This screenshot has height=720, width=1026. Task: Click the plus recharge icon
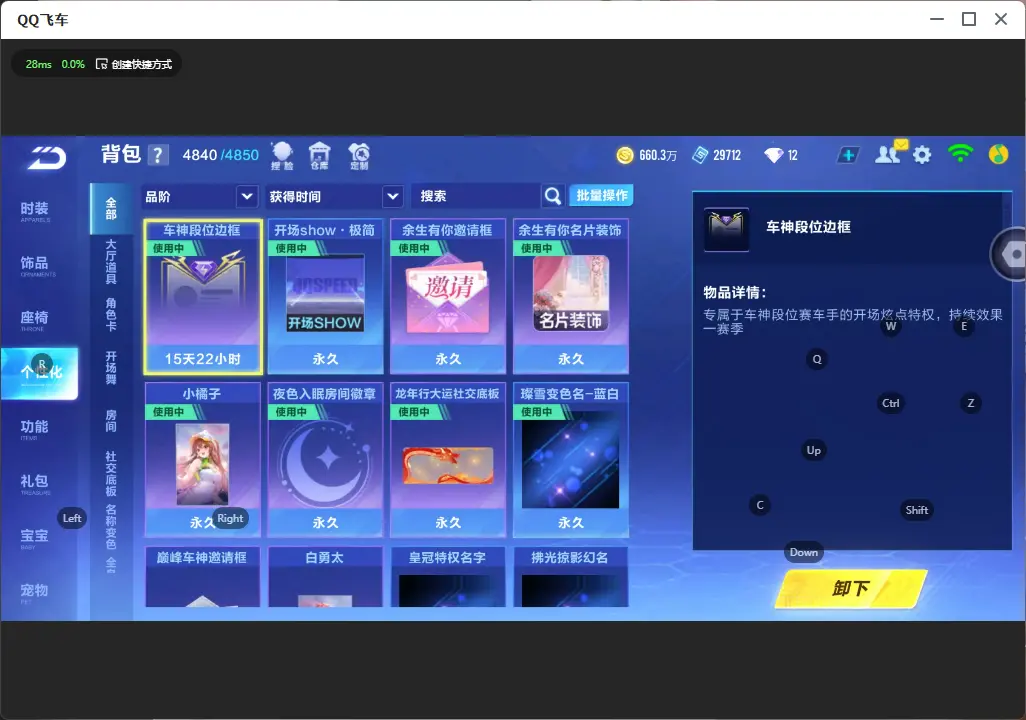point(848,155)
